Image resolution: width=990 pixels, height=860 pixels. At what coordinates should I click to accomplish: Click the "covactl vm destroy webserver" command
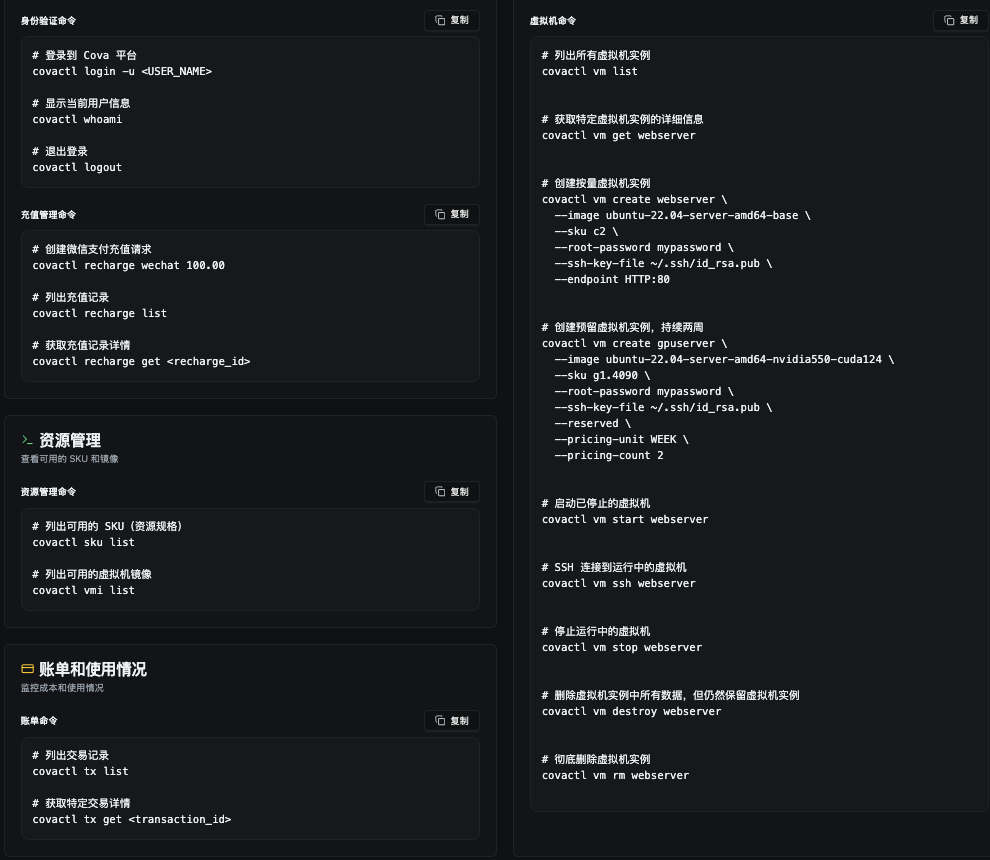point(631,711)
